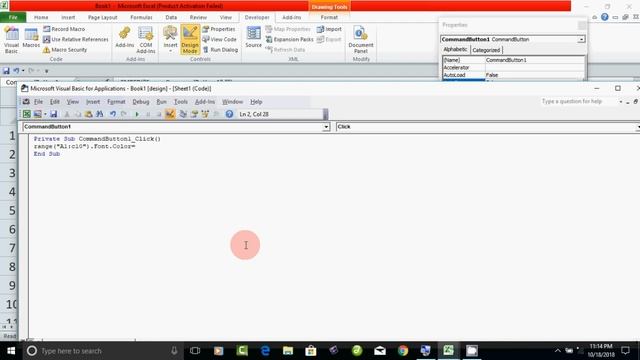The height and width of the screenshot is (360, 640).
Task: Open VBA Window menu
Action: 232,102
